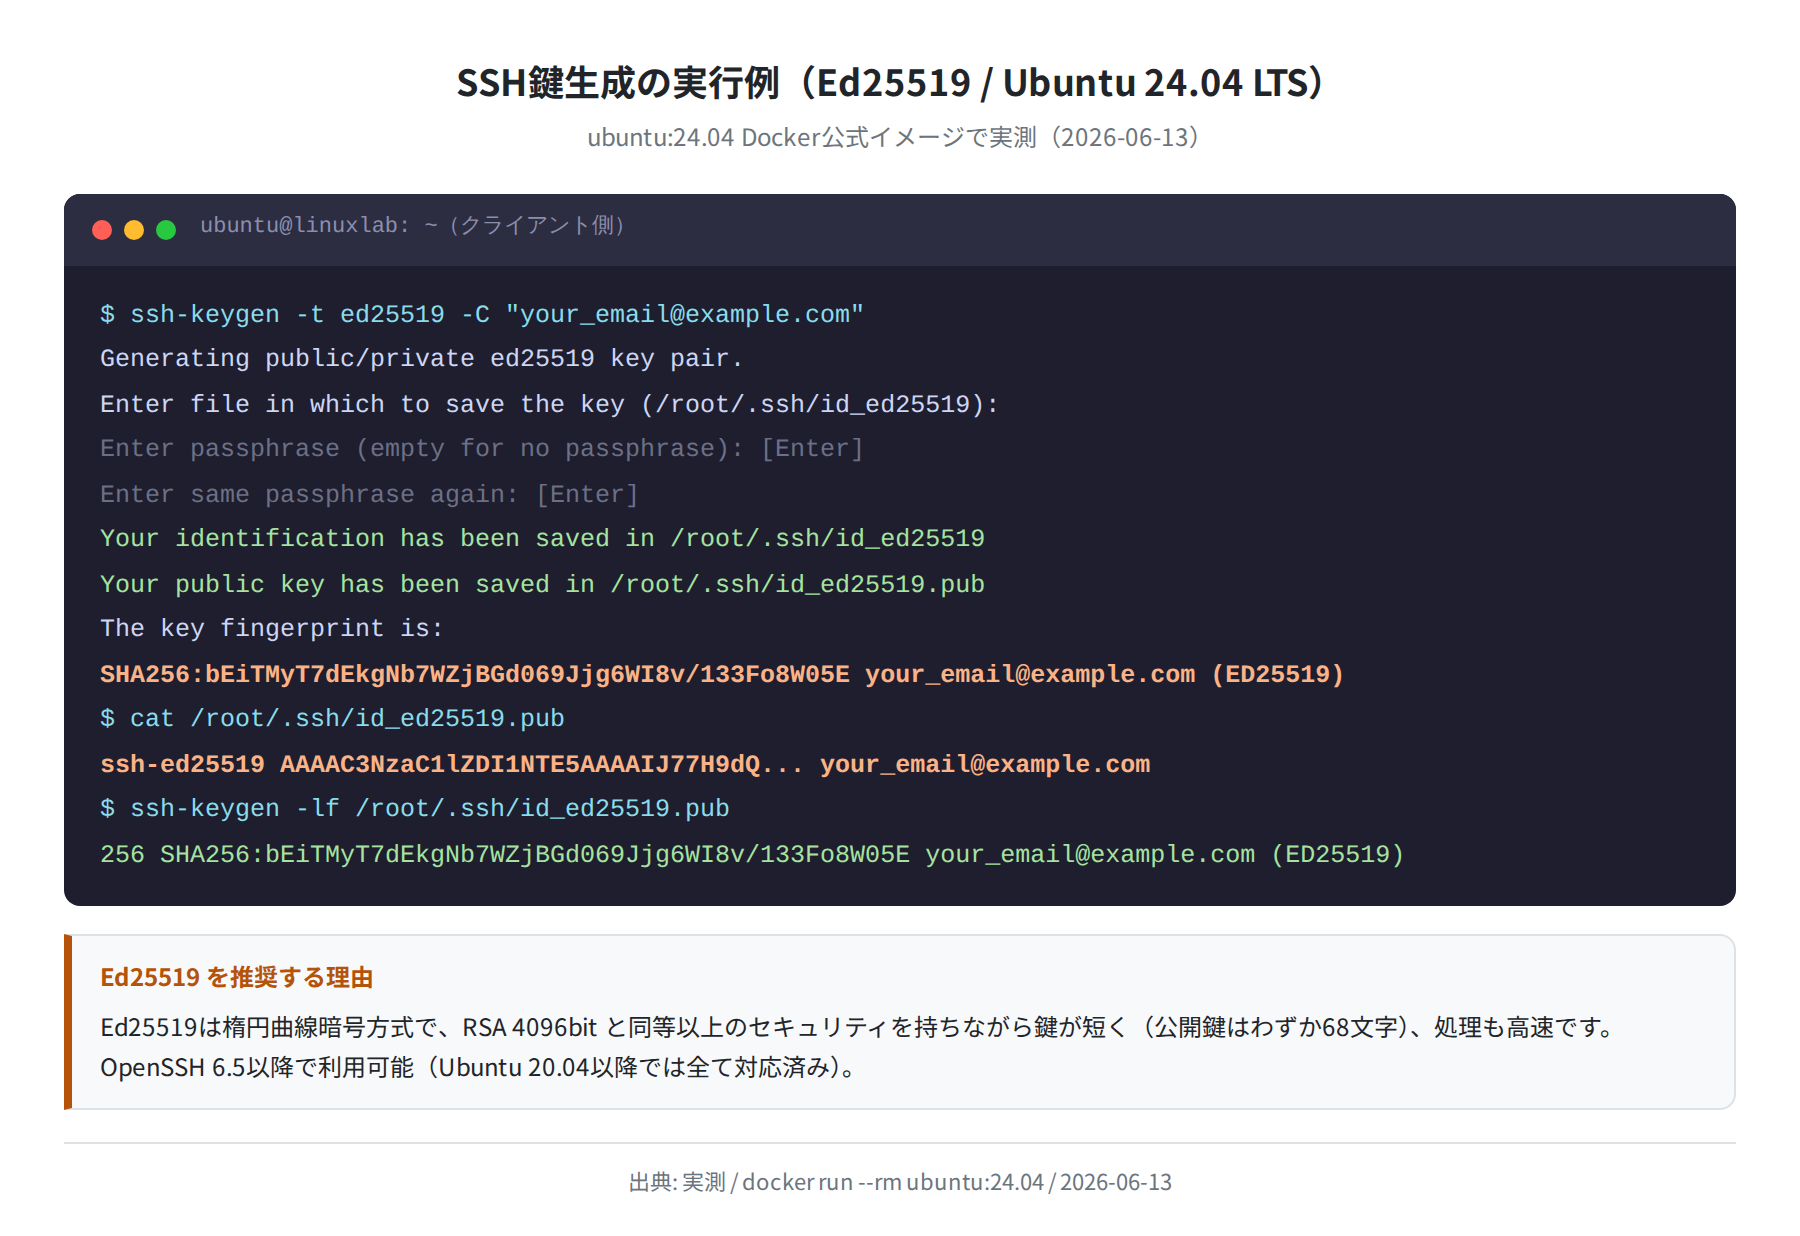Click the orange SHA256 fingerprint line

point(722,674)
